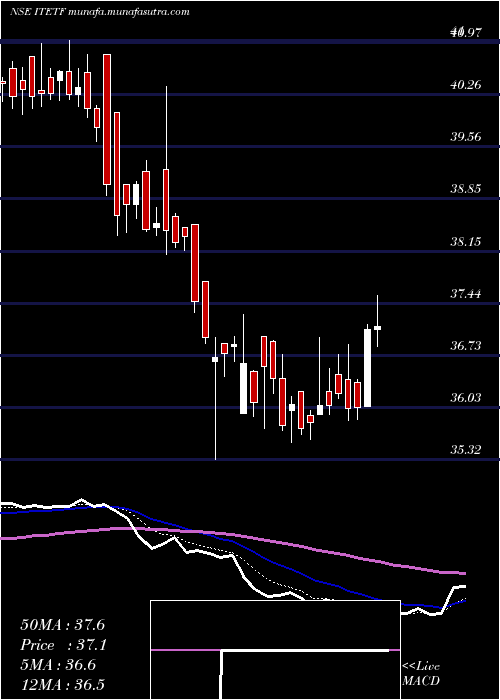Click the <<Live MACD label
This screenshot has width=500, height=700.
pos(421,674)
